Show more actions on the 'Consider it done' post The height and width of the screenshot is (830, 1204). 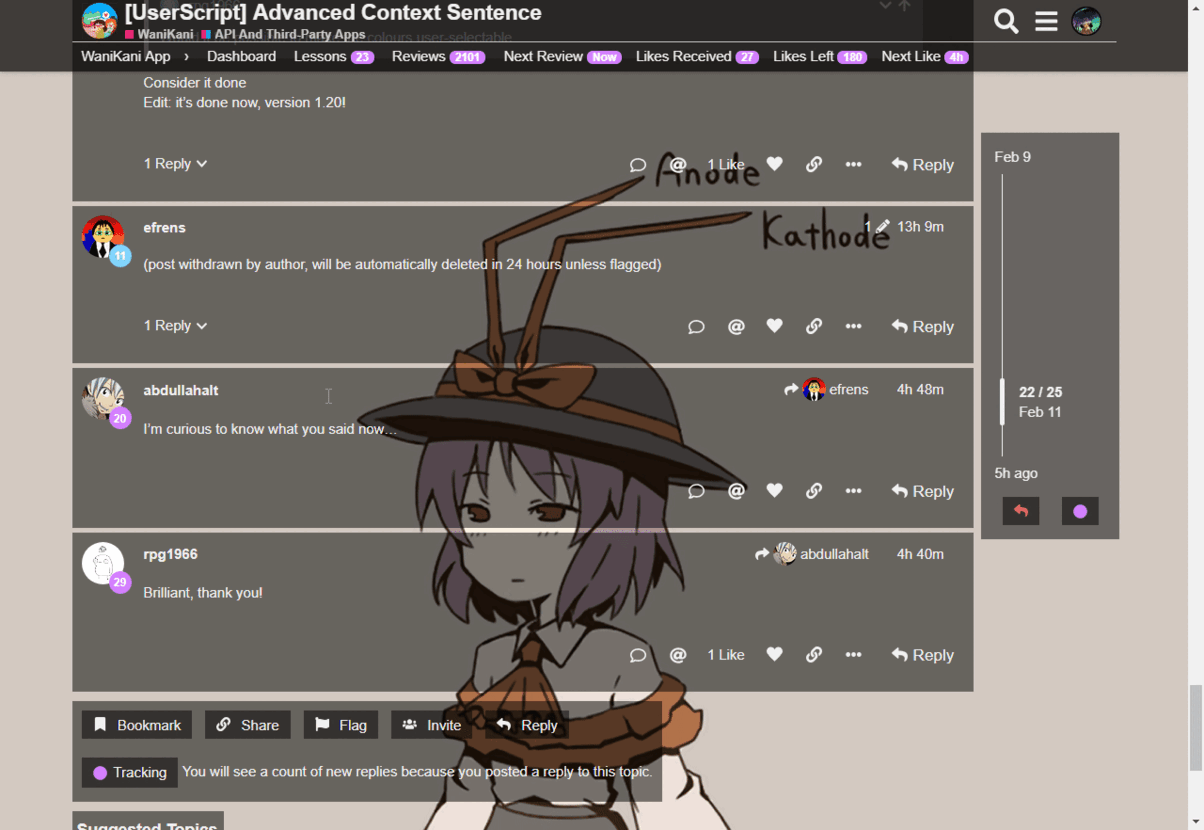click(853, 165)
